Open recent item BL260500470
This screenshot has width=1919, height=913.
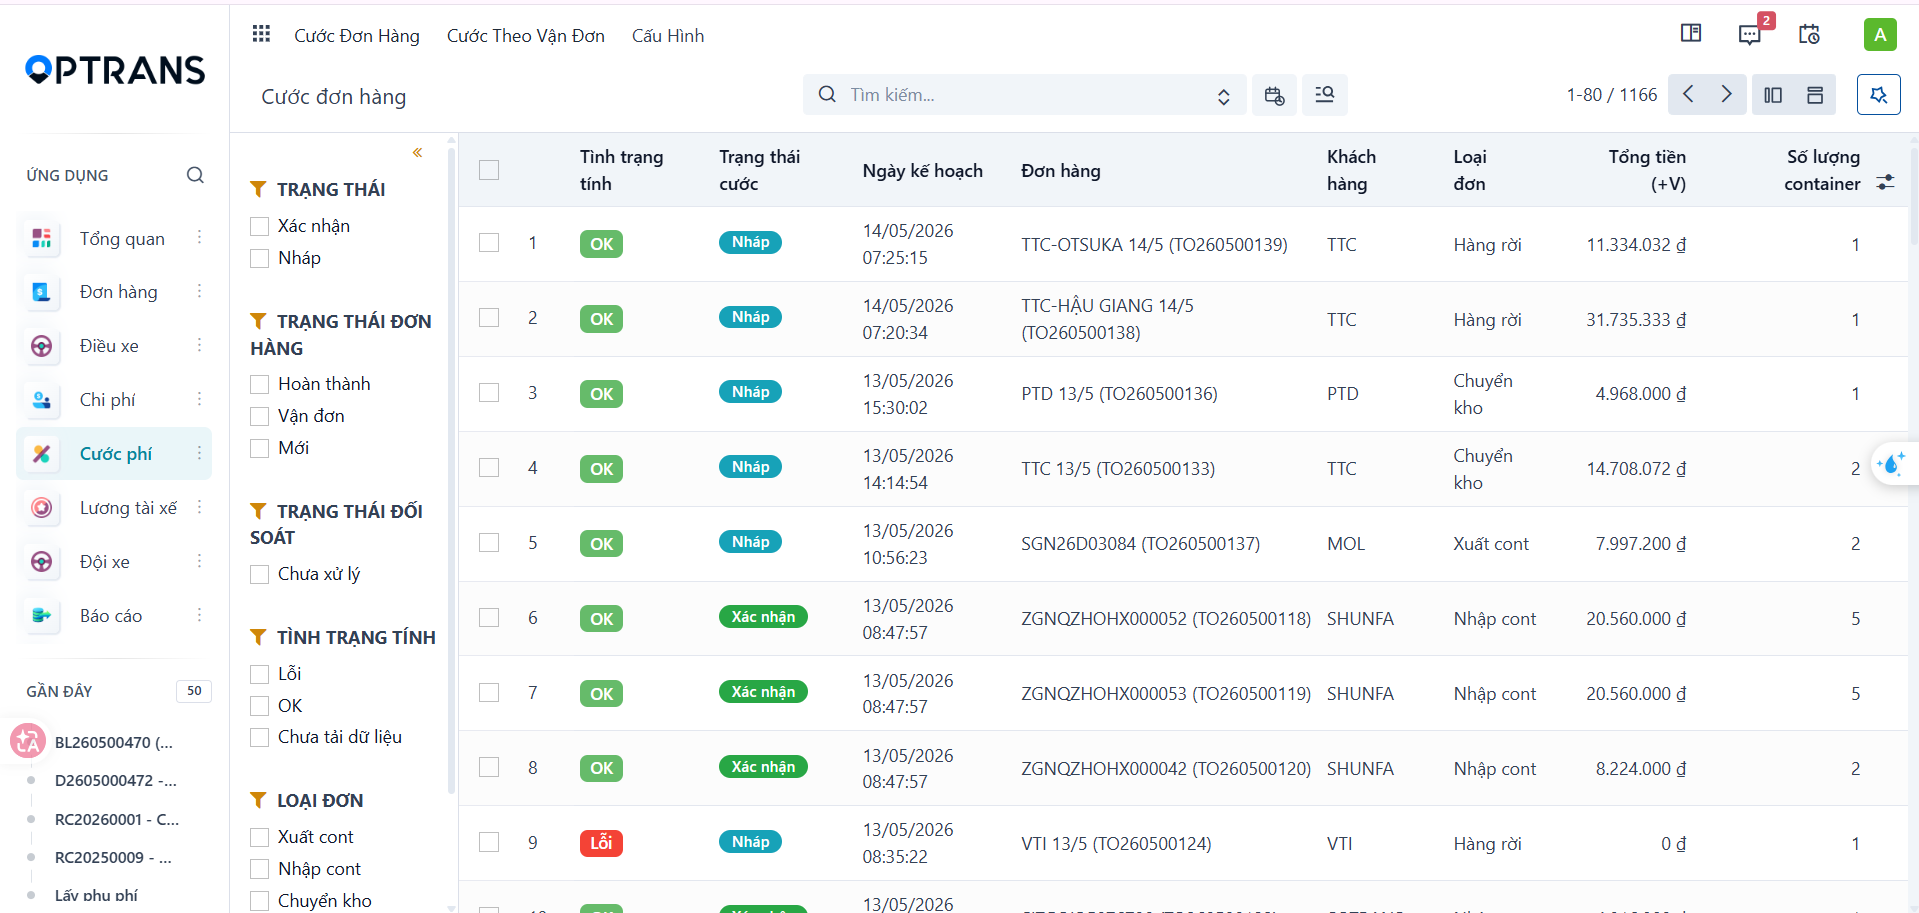pos(114,743)
